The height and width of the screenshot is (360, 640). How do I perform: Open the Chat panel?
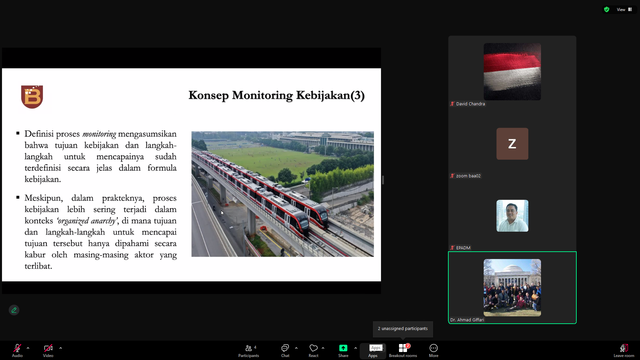[x=285, y=350]
